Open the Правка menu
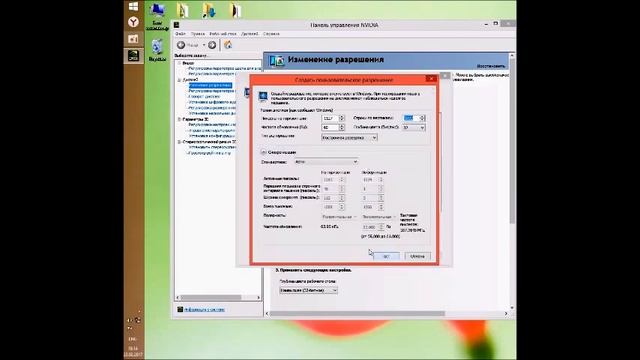 point(198,34)
